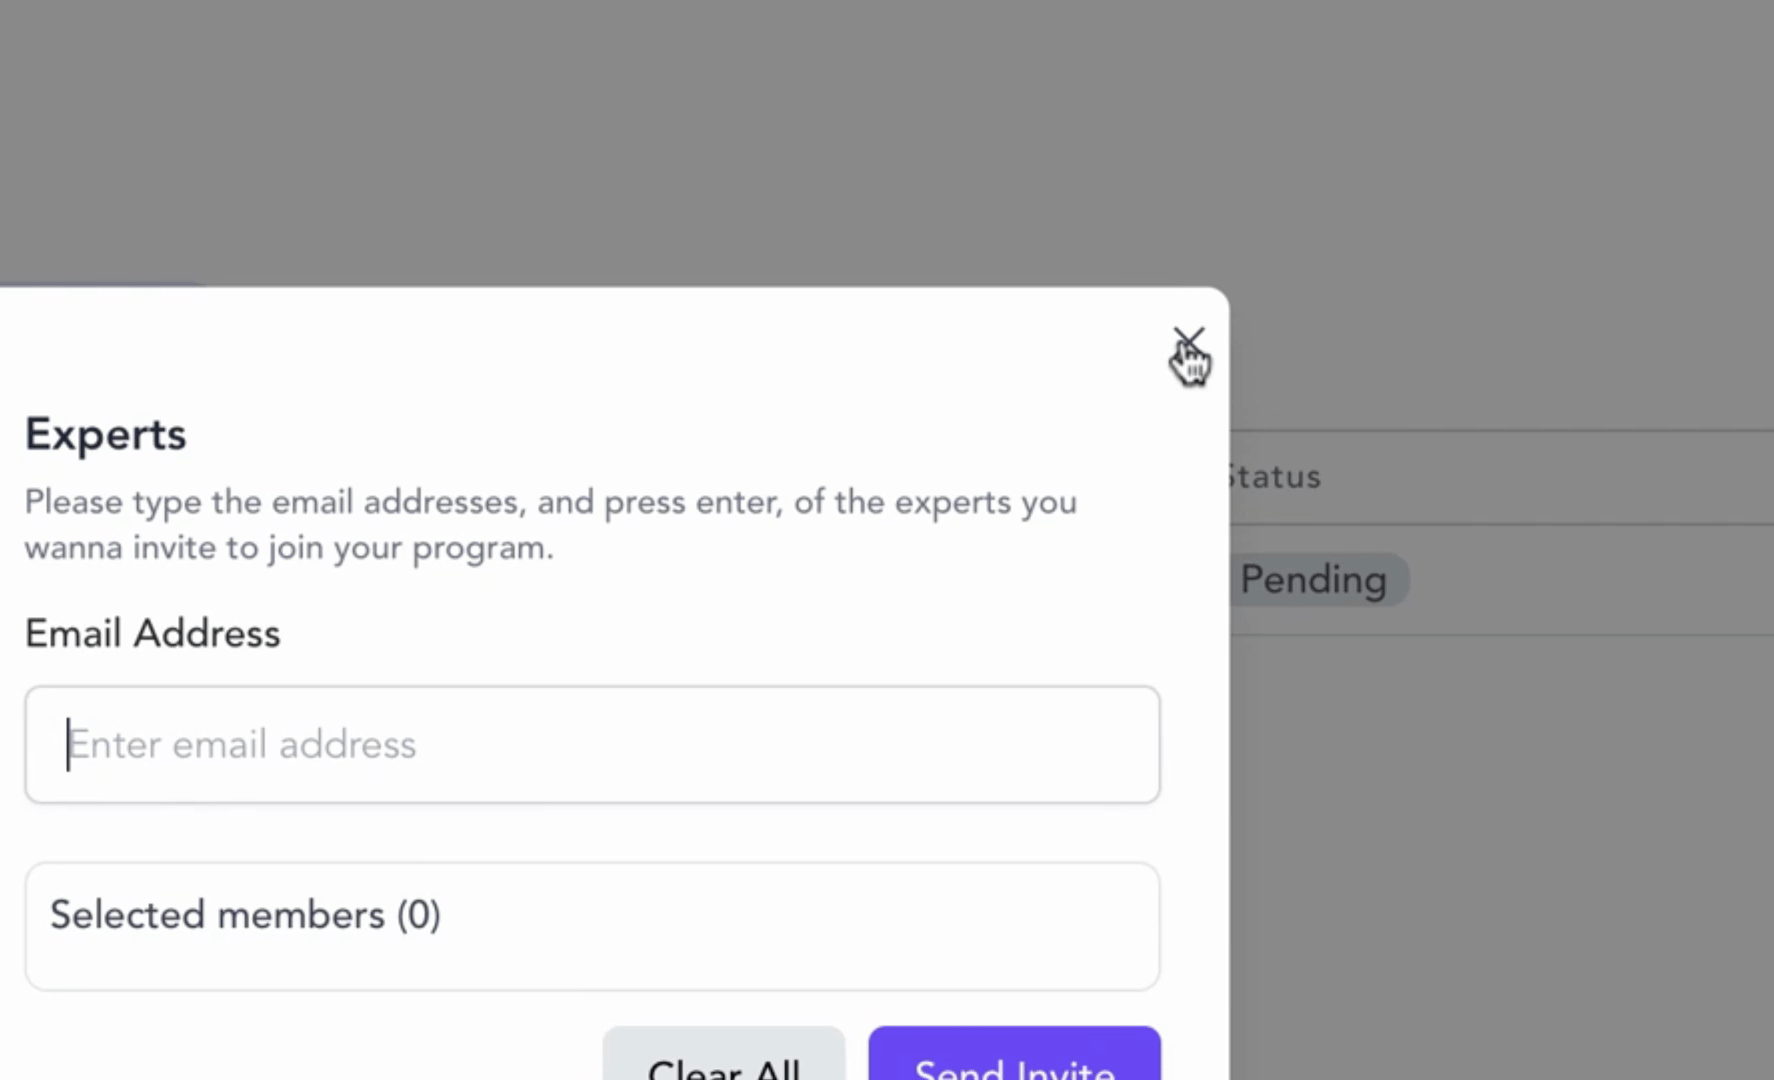Select the Pending status badge
The height and width of the screenshot is (1080, 1774).
click(x=1315, y=580)
